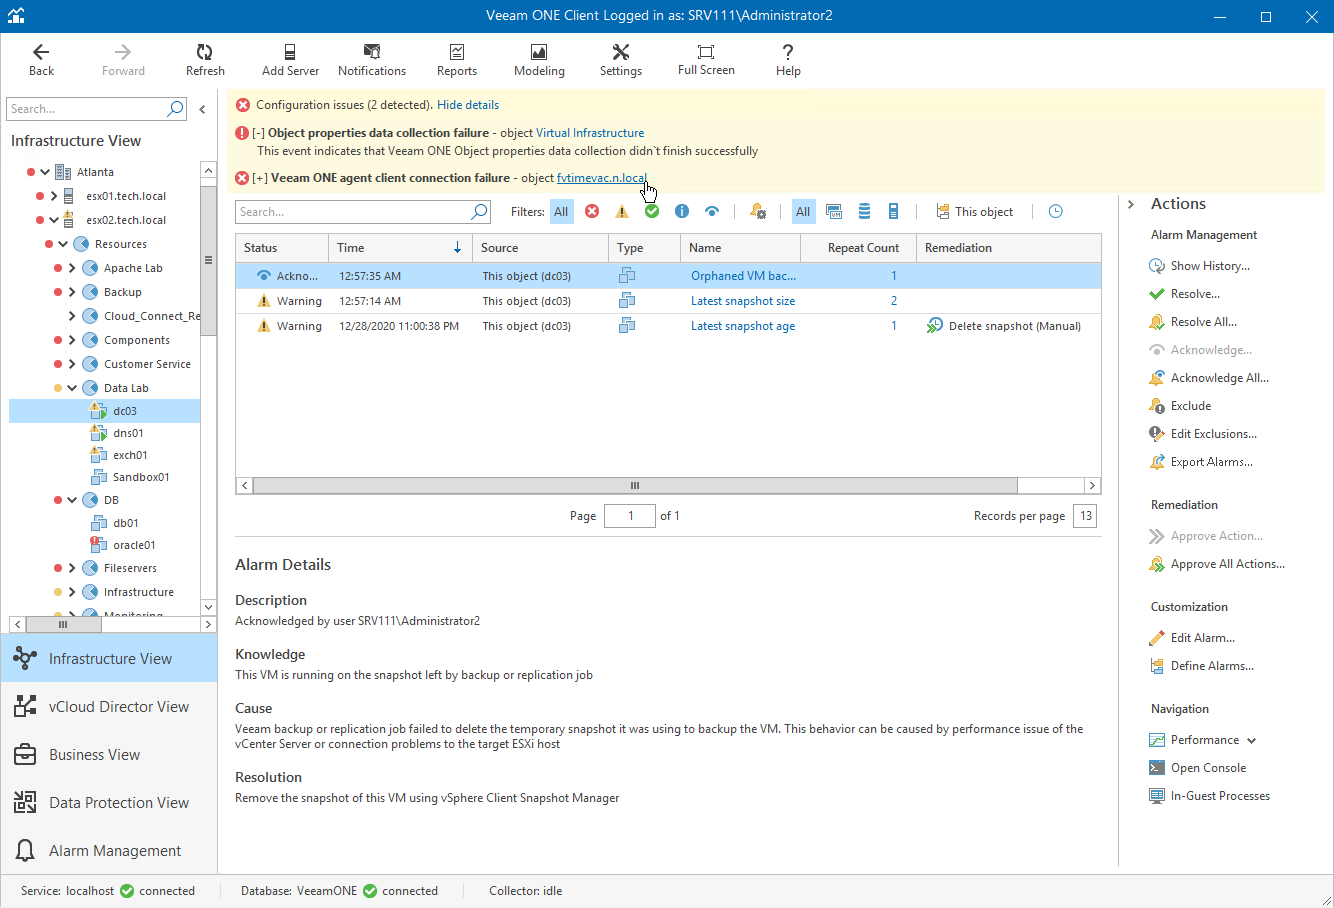Toggle the This object scope filter
The image size is (1334, 908).
click(x=975, y=211)
